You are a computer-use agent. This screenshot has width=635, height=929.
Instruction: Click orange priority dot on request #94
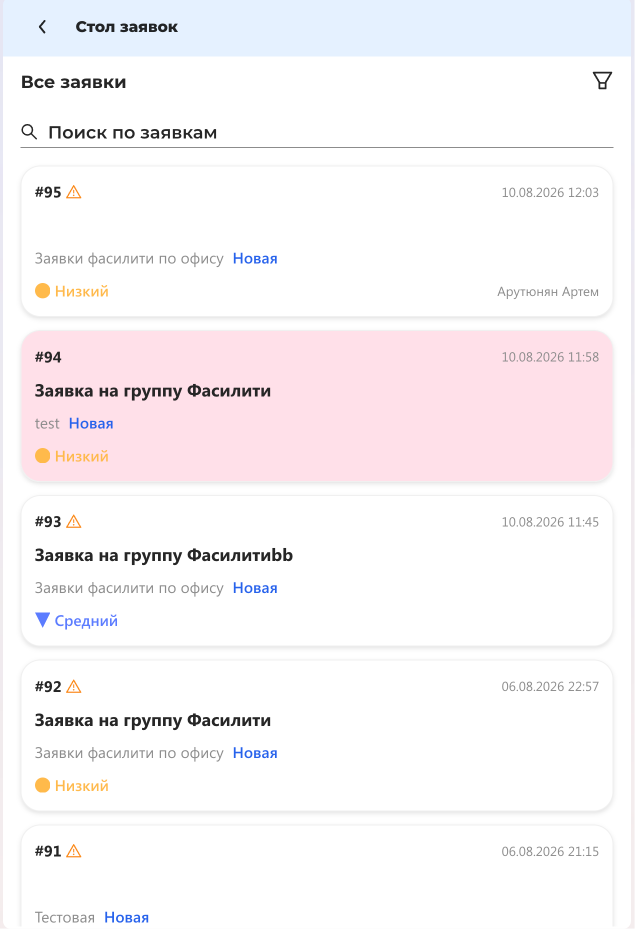42,456
